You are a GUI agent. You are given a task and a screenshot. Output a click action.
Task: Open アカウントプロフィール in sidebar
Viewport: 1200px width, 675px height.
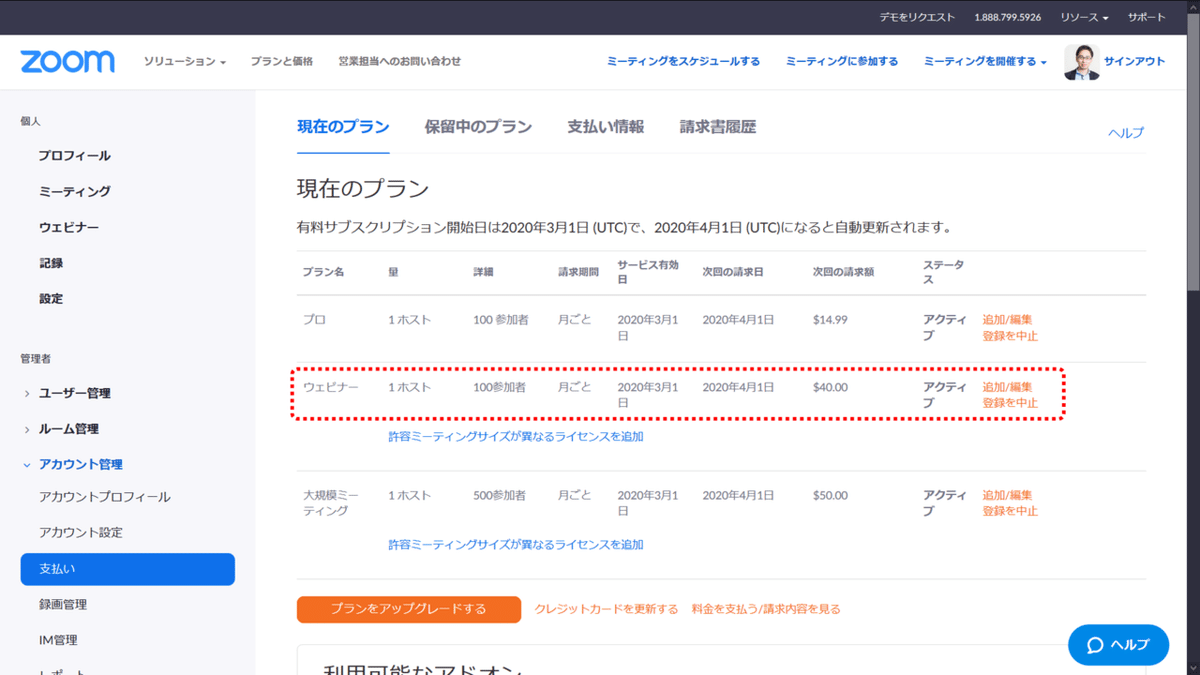(x=105, y=497)
